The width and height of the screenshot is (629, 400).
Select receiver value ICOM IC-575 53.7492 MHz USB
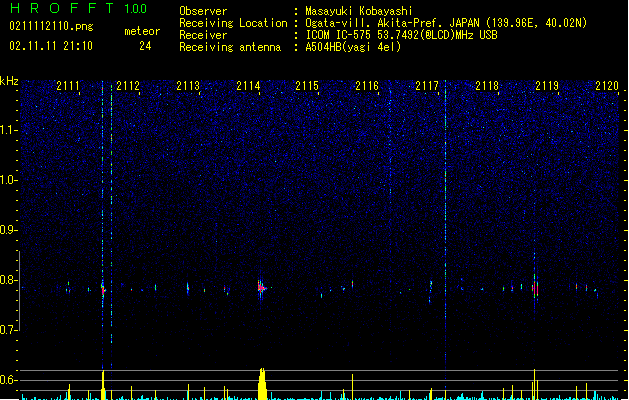(401, 35)
